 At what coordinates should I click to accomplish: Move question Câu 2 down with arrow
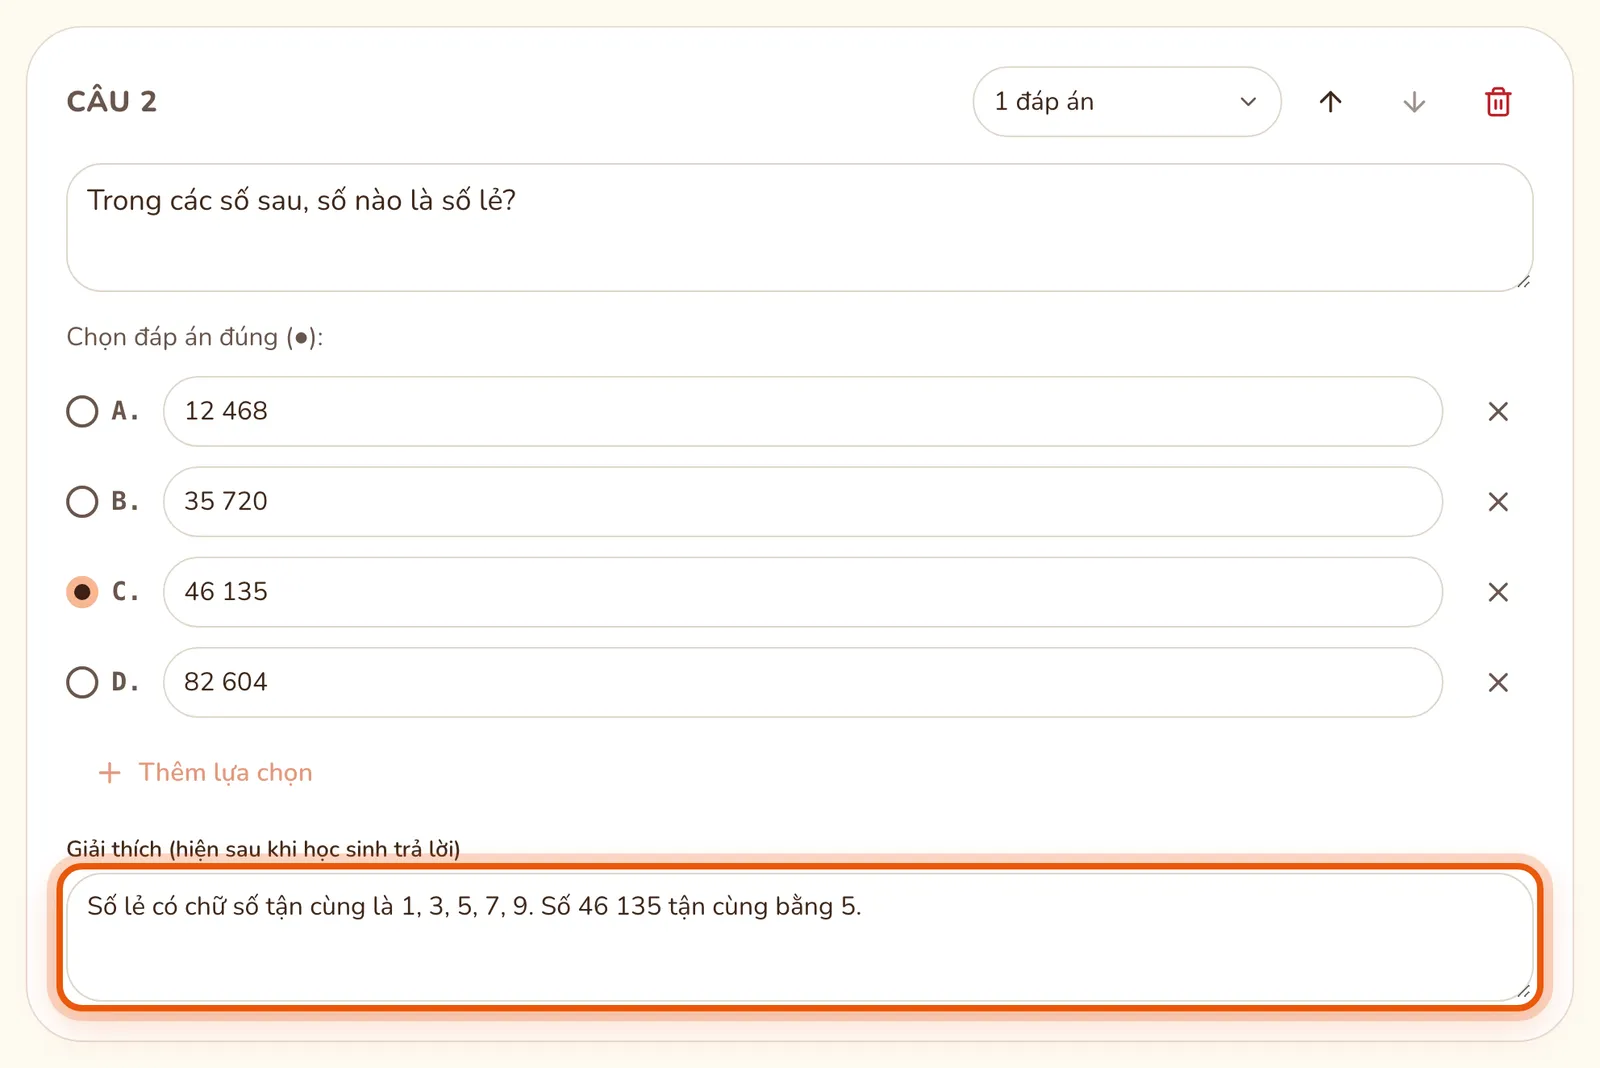click(1414, 102)
